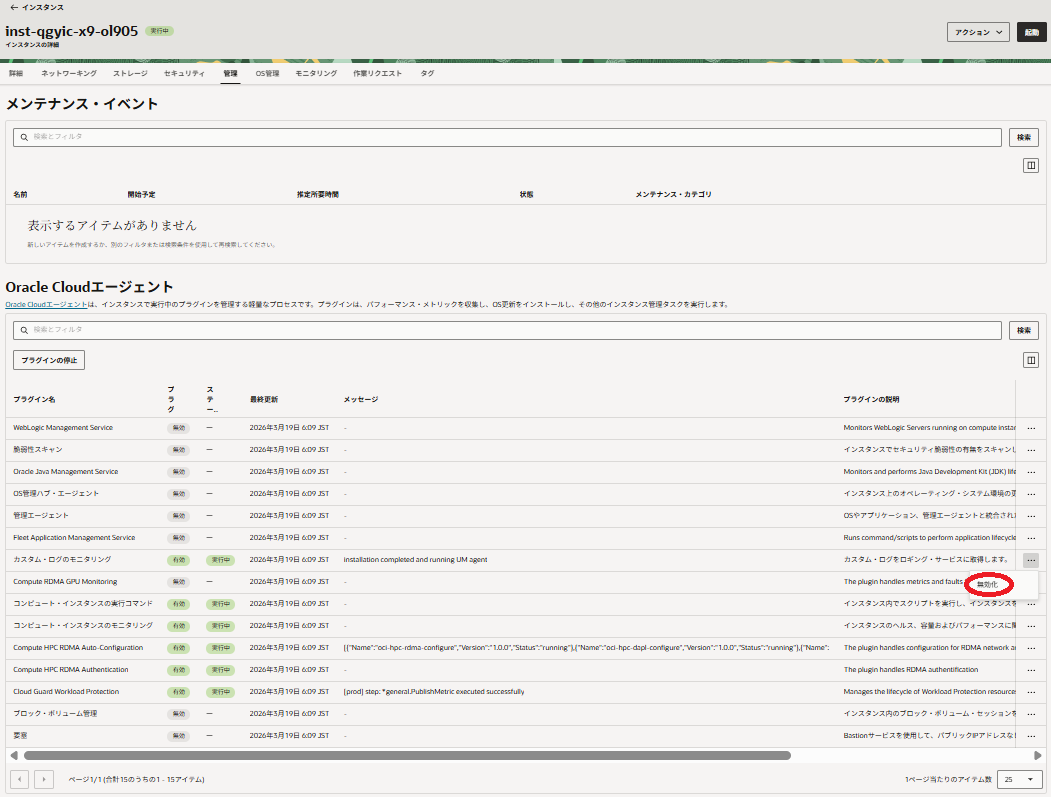Image resolution: width=1051 pixels, height=797 pixels.
Task: Open actions menu for WebLogic Management Service row
Action: point(1030,428)
